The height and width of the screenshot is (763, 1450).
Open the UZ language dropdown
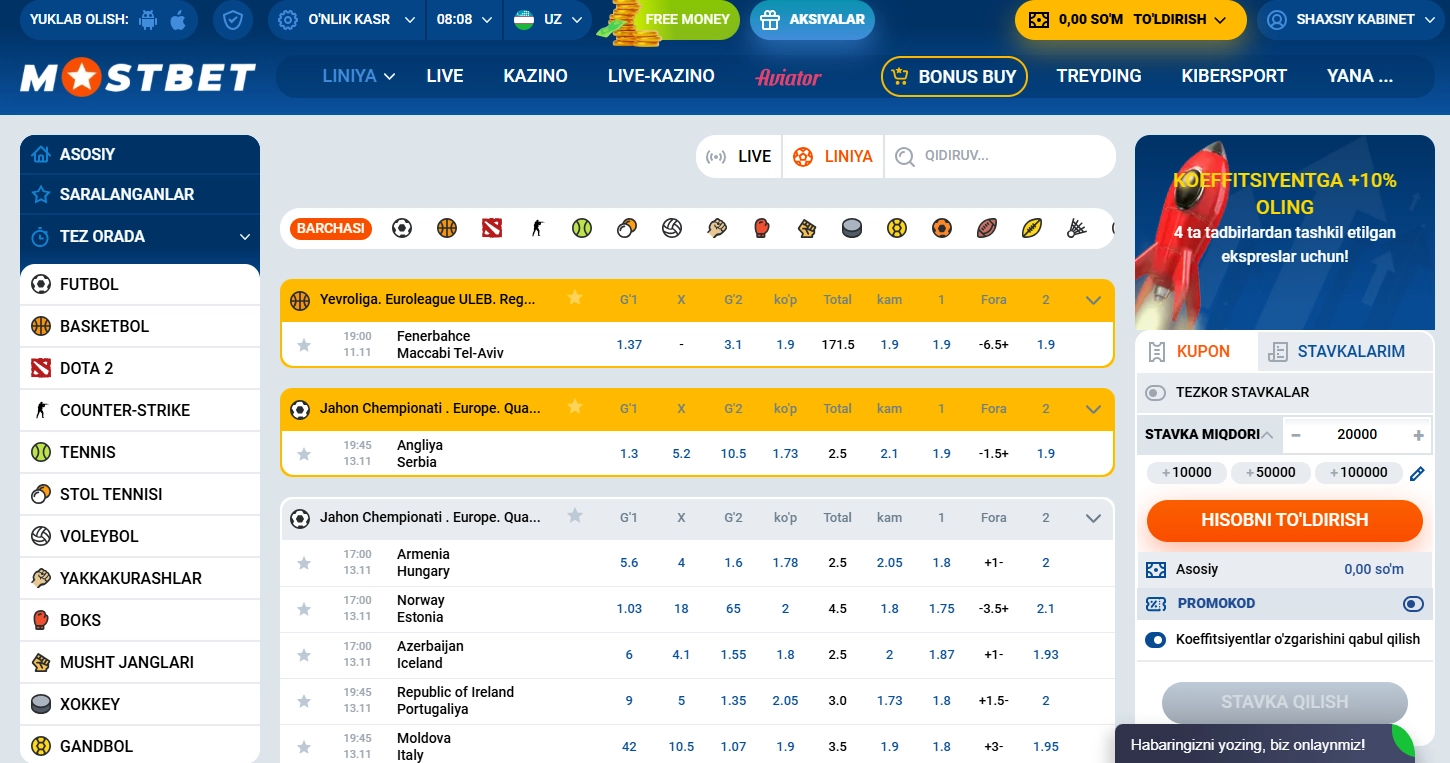pyautogui.click(x=550, y=20)
